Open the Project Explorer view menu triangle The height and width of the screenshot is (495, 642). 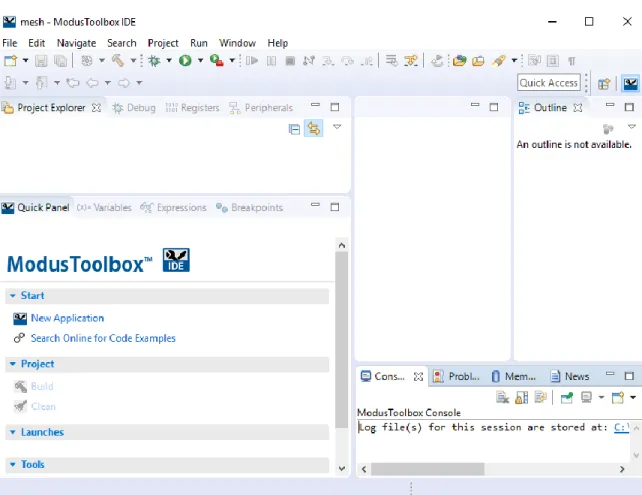coord(337,127)
